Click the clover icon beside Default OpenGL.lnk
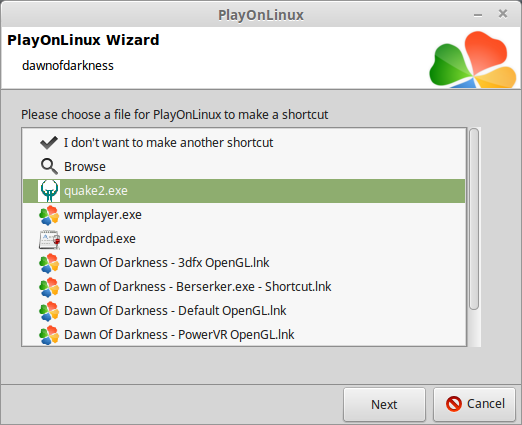Image resolution: width=522 pixels, height=425 pixels. 49,311
